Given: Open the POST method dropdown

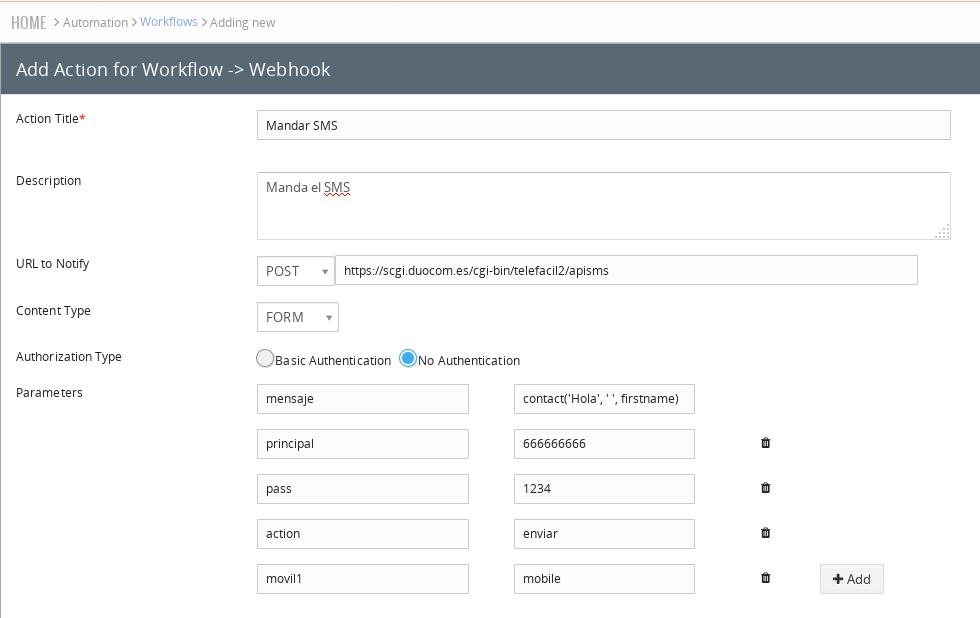Looking at the screenshot, I should coord(296,271).
